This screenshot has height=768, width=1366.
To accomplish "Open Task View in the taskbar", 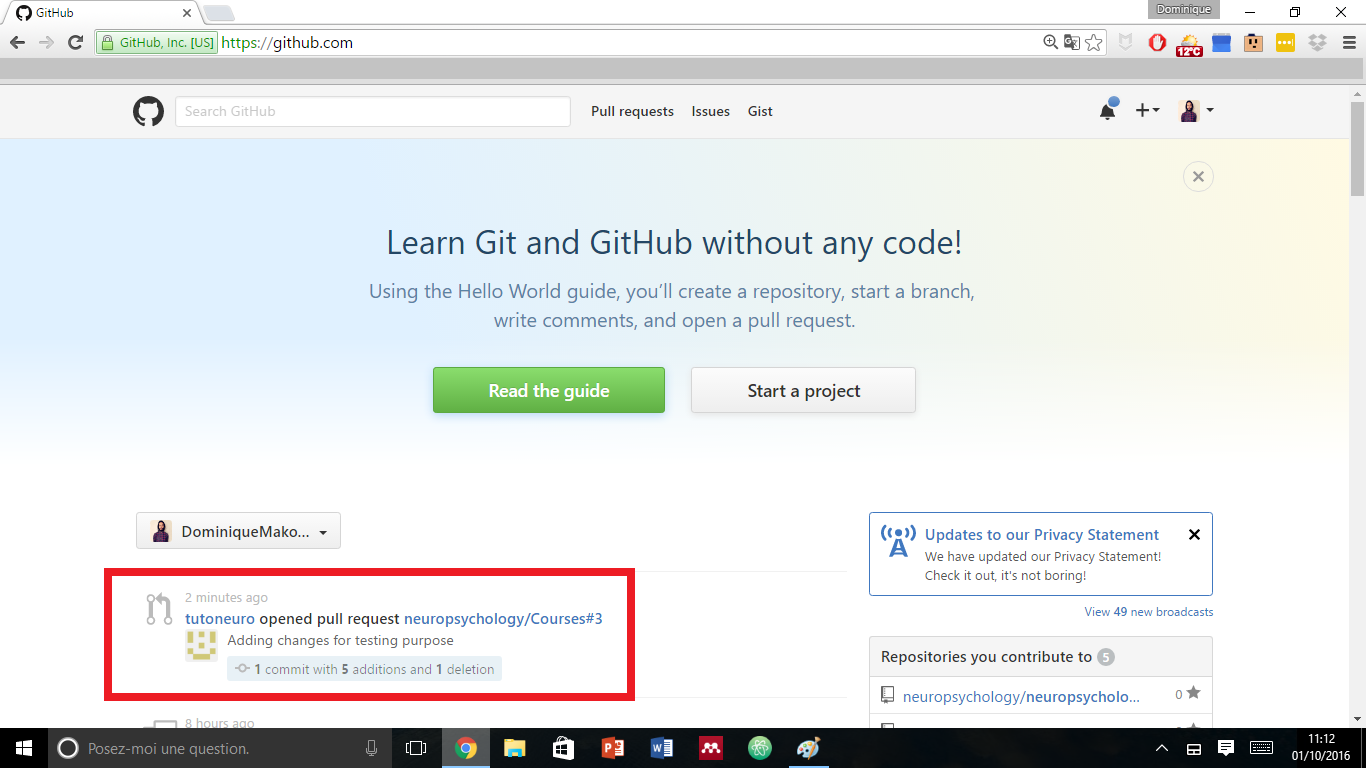I will pyautogui.click(x=416, y=748).
